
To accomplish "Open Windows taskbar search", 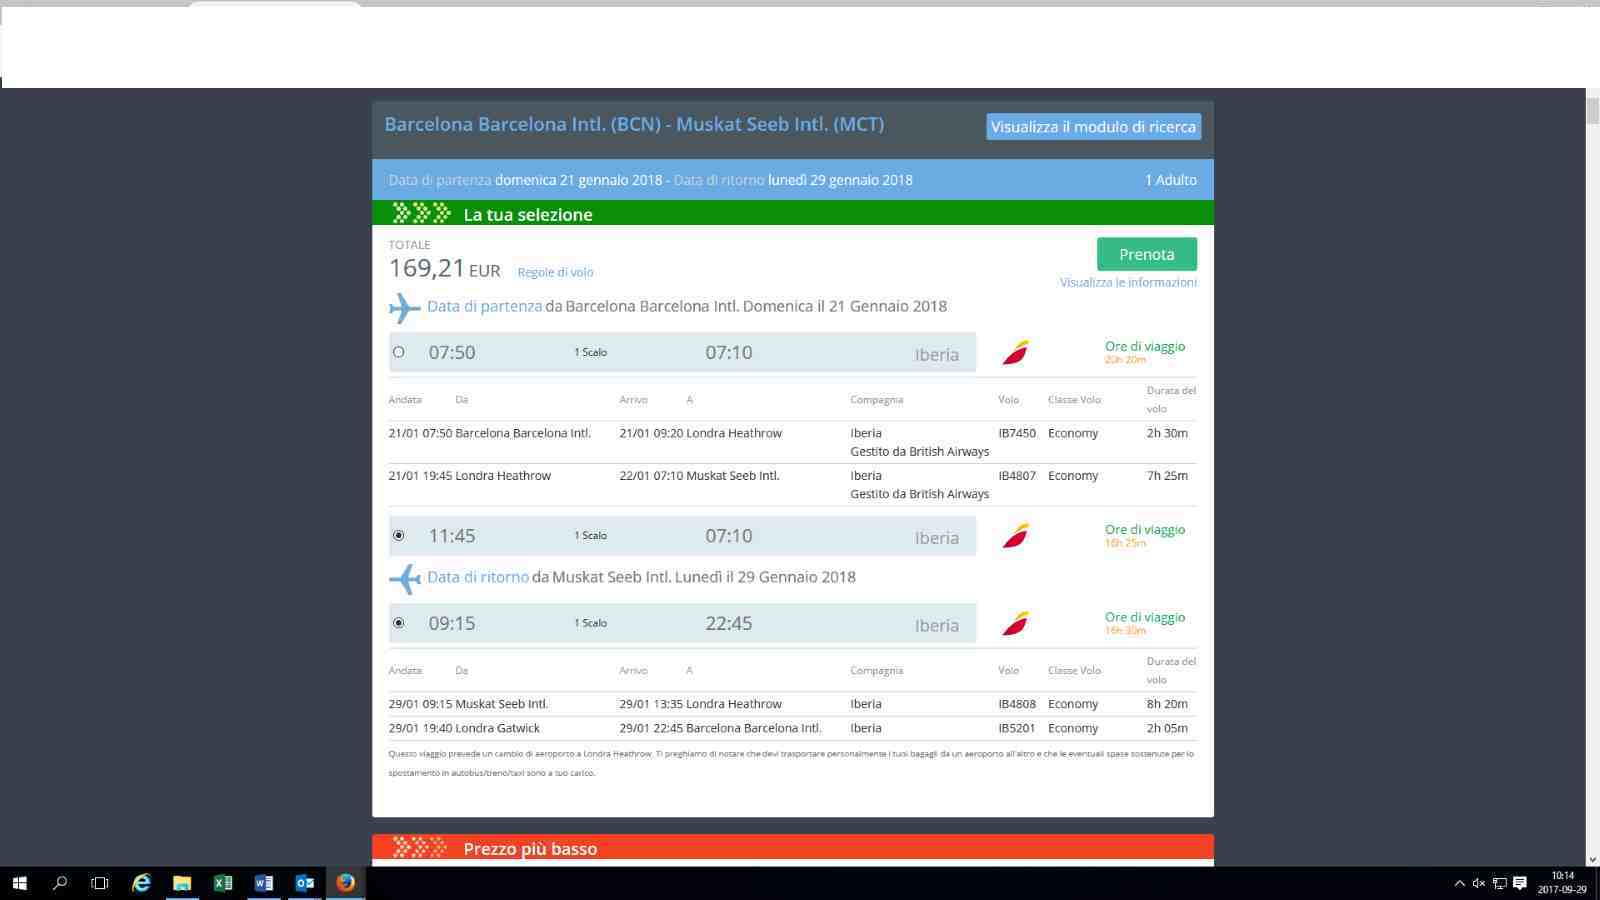I will 60,883.
